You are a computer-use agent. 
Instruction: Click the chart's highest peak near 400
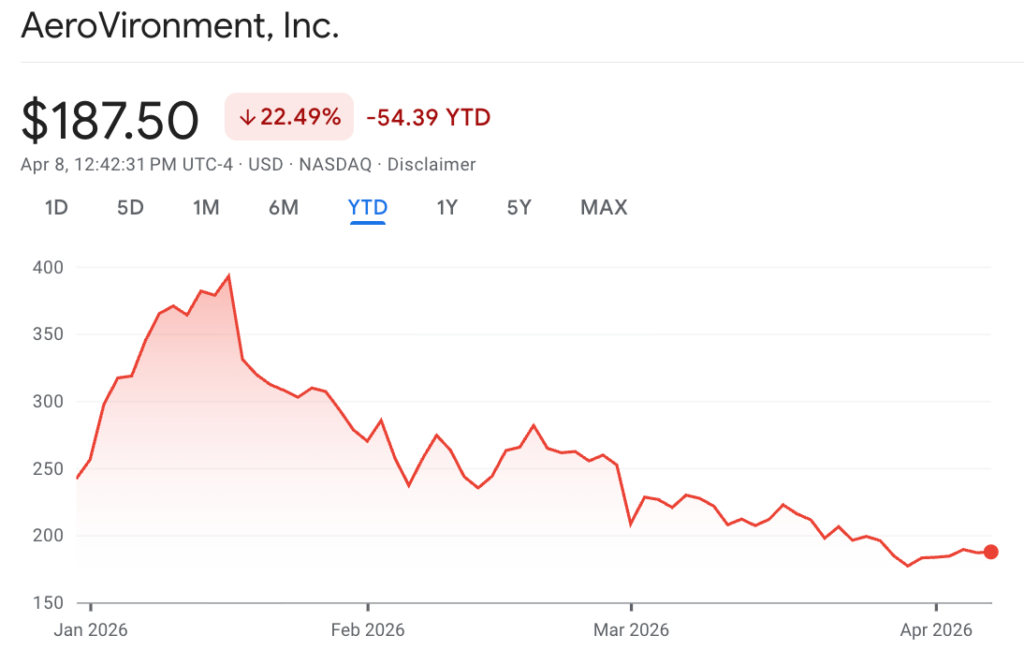click(229, 277)
